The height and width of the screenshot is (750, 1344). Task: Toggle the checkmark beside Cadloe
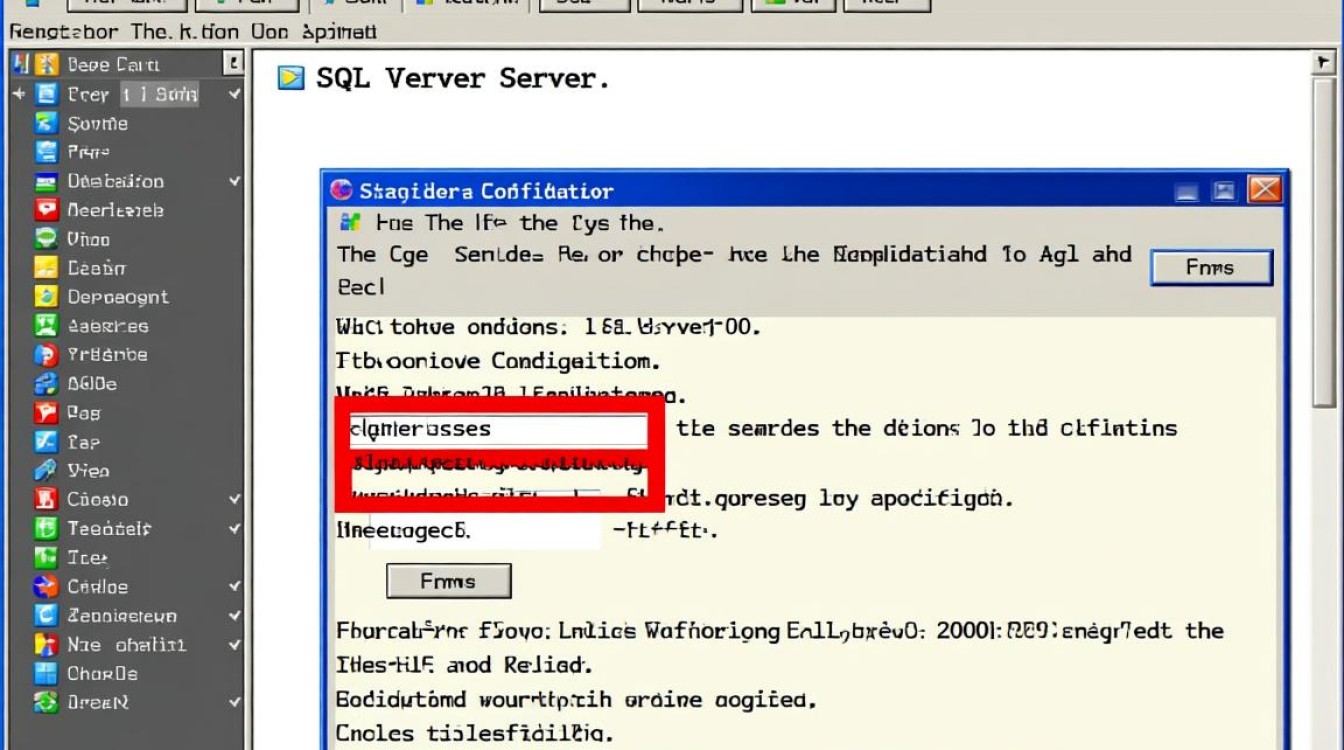coord(232,587)
